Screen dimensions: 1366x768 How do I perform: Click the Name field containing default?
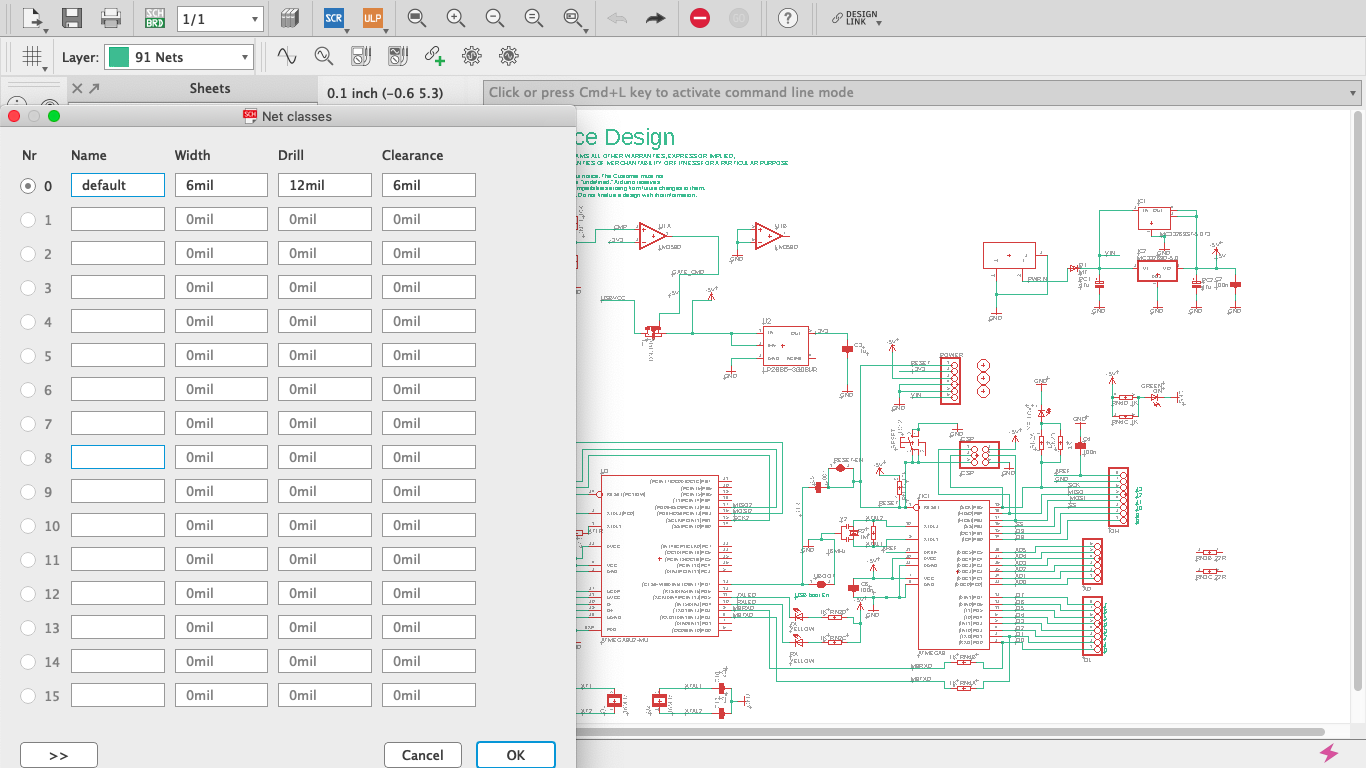118,185
